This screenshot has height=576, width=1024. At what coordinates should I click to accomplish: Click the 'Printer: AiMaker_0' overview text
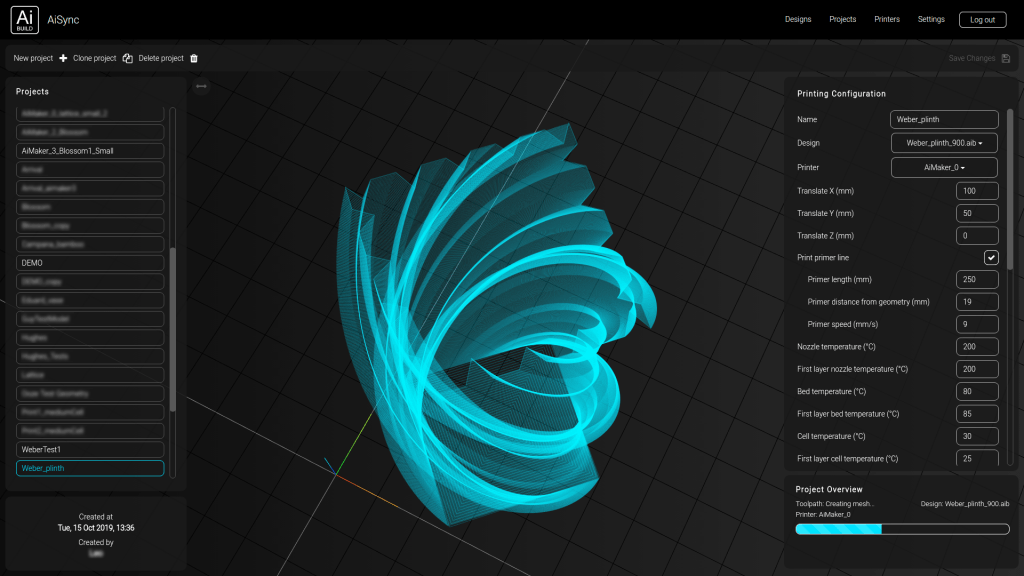[823, 515]
